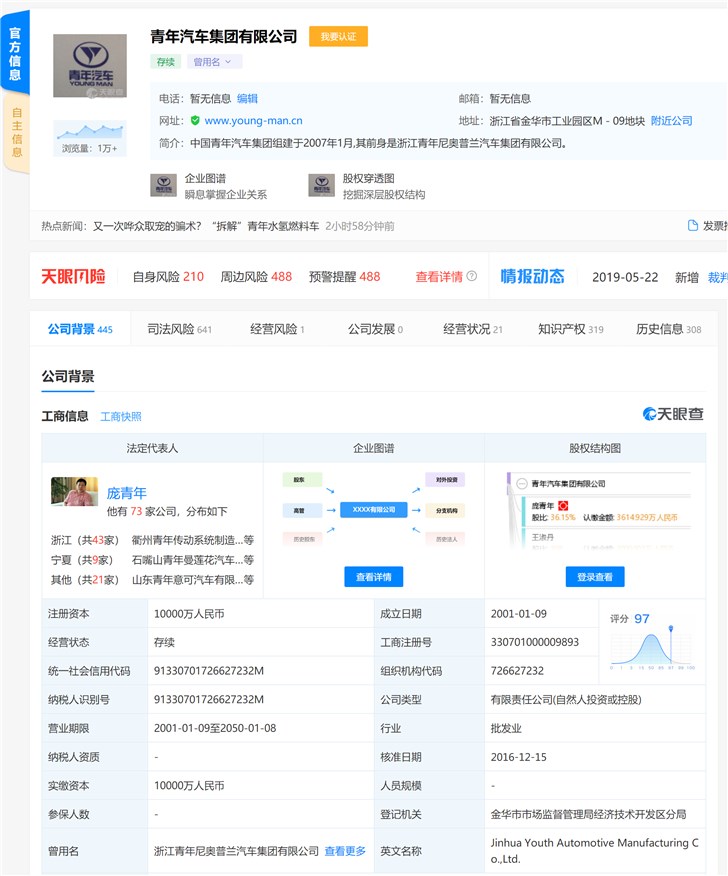Click 山东青年意可汽车有限 company entry
Viewport: 728px width, 876px height.
tap(192, 580)
